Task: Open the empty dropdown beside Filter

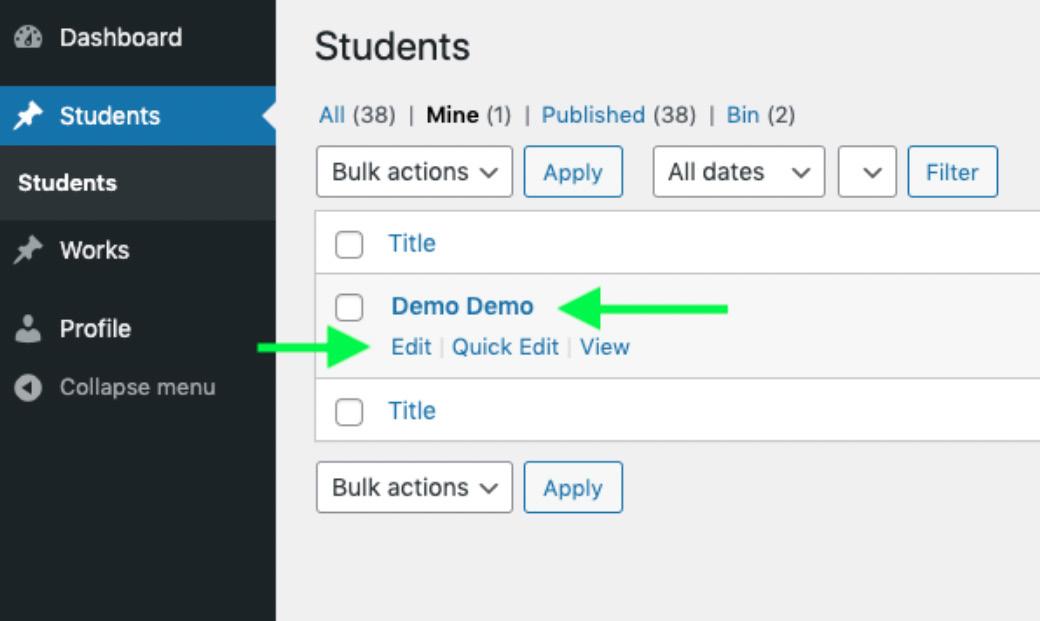Action: (867, 172)
